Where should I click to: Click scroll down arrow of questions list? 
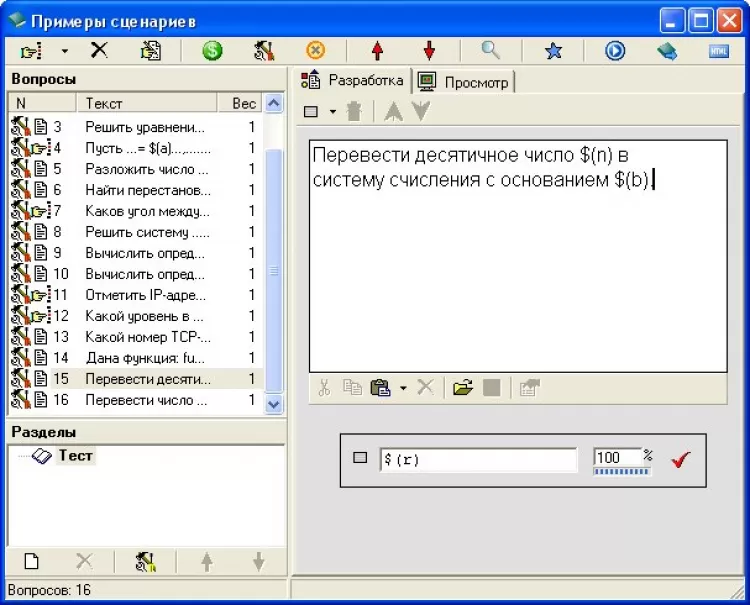(x=274, y=404)
